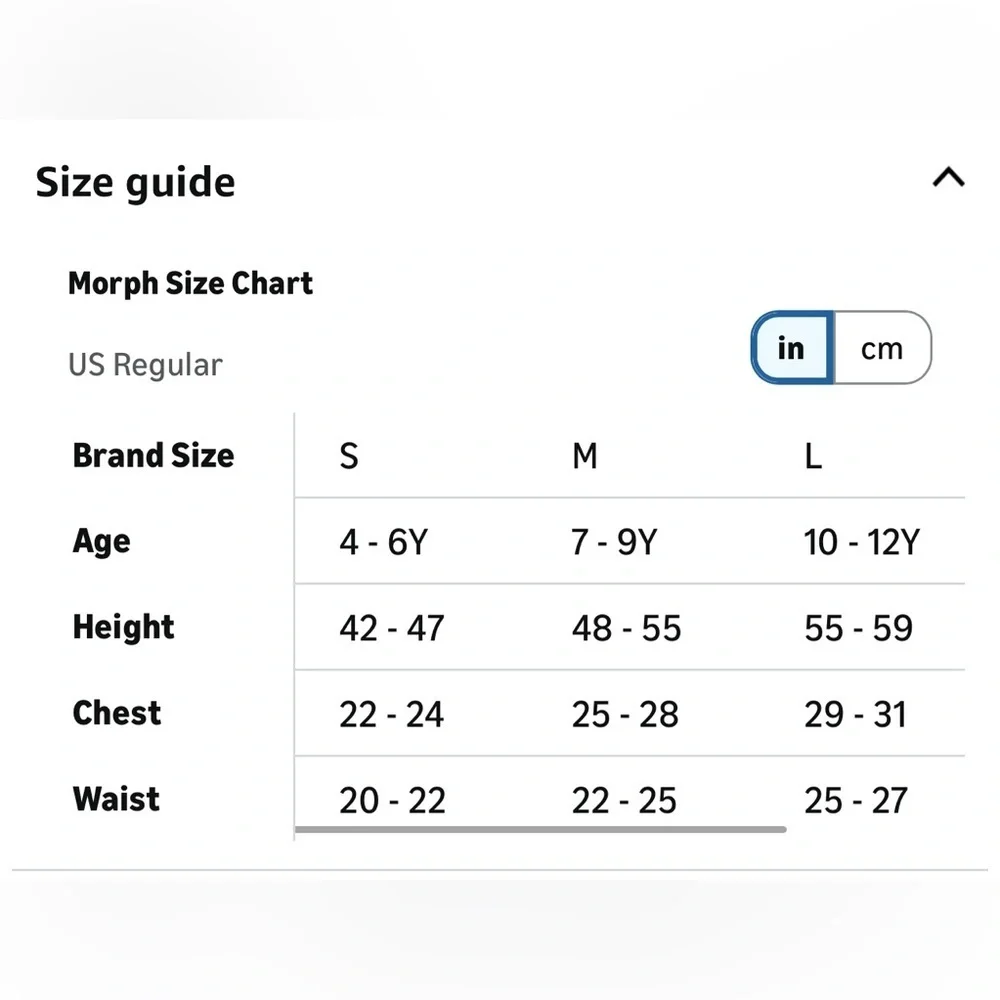Switch measurements to cm
The height and width of the screenshot is (1000, 1000).
tap(882, 348)
